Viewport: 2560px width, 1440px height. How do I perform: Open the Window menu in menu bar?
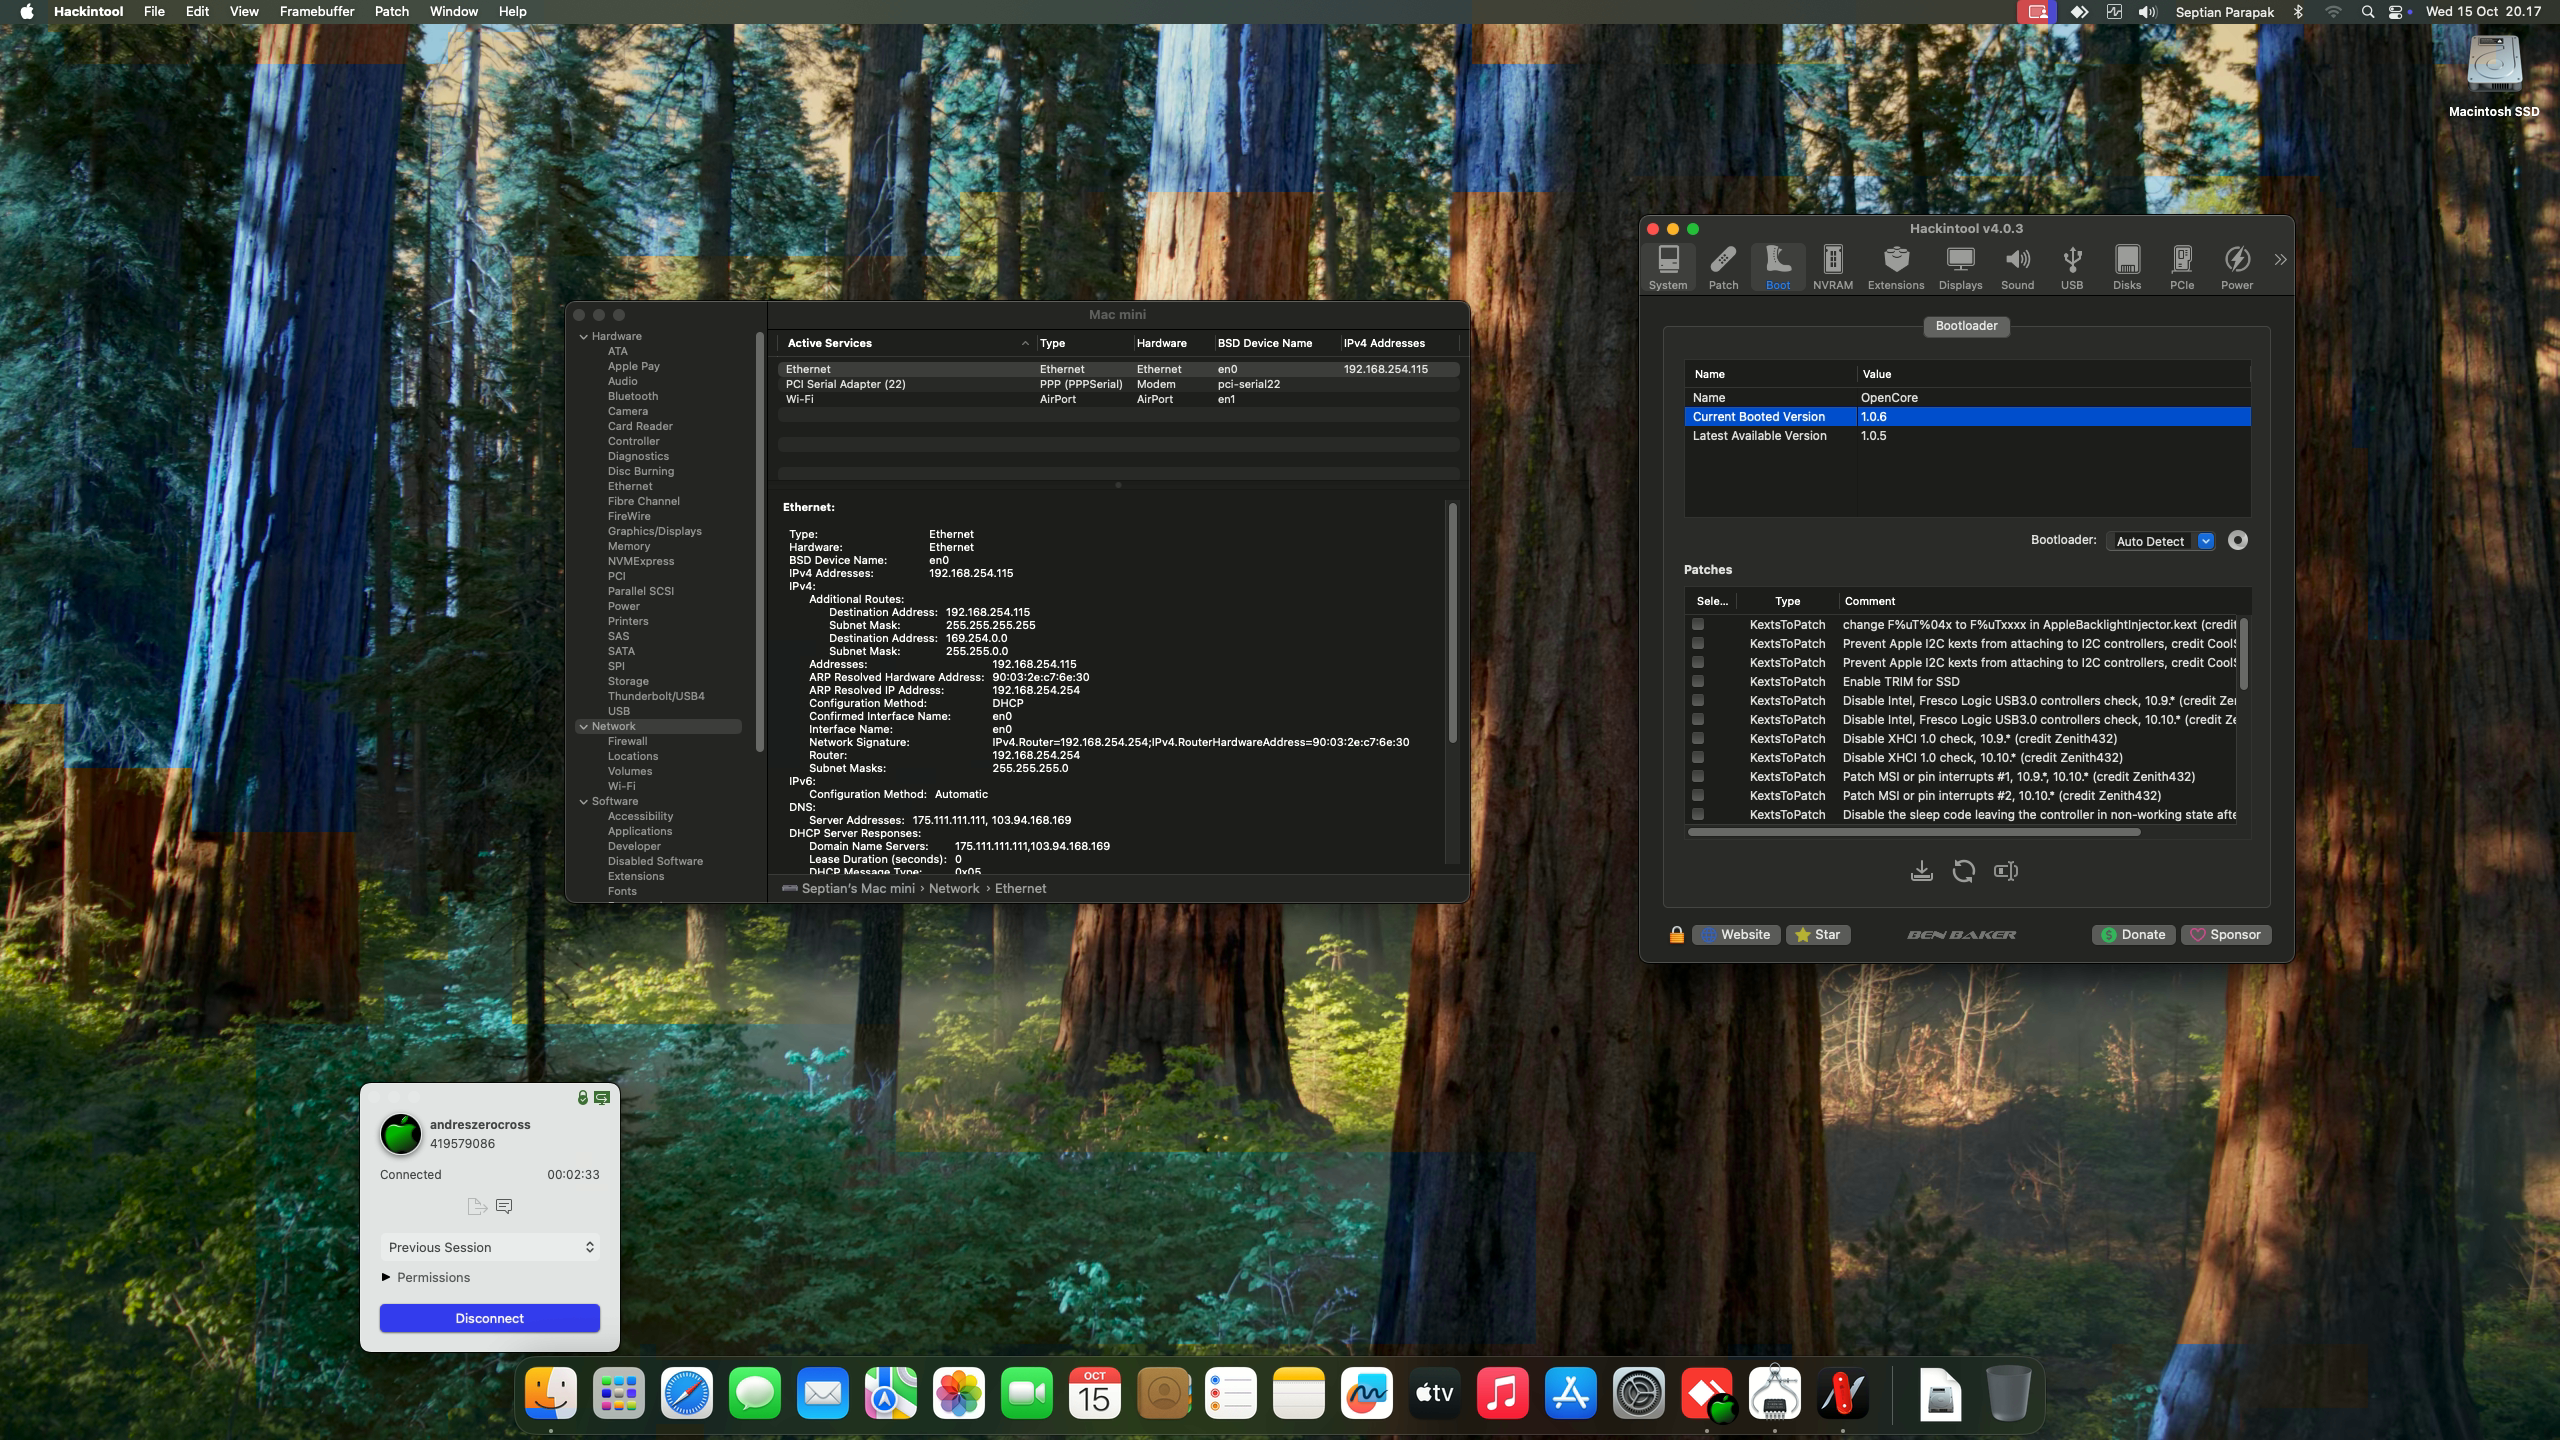point(454,12)
